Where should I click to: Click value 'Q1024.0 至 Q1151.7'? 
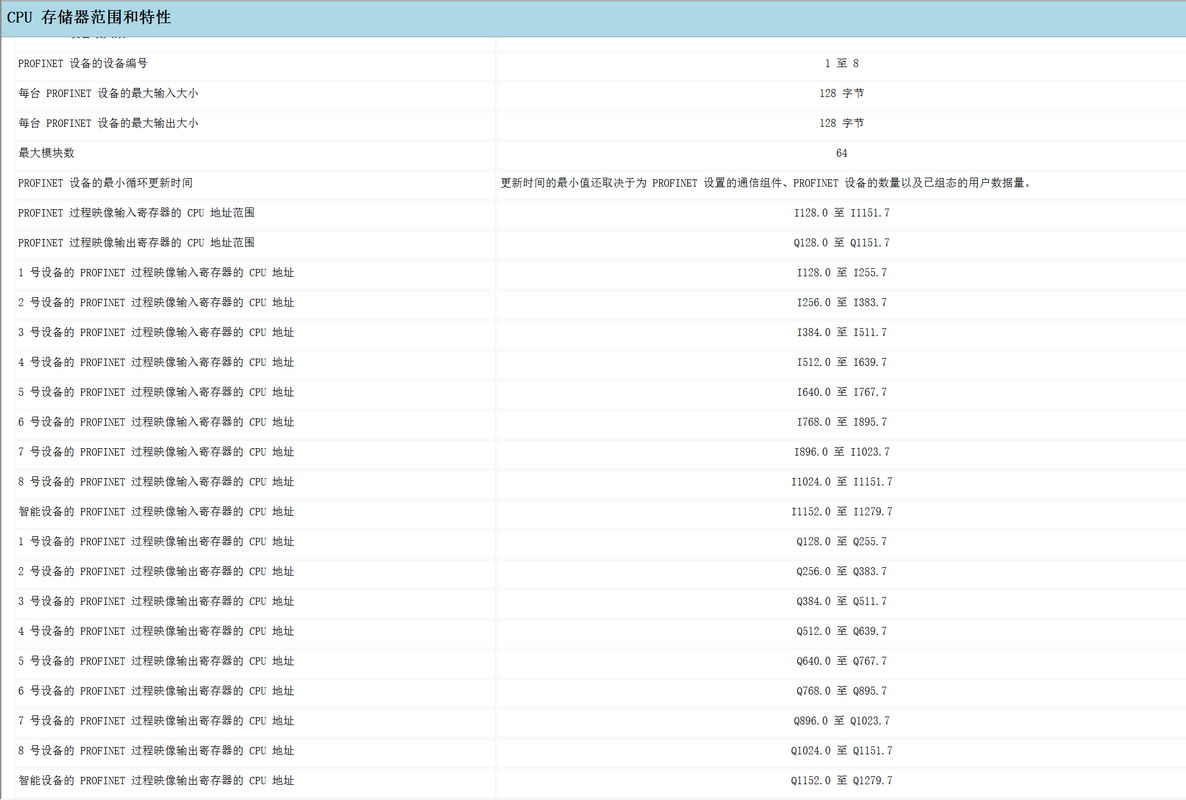tap(842, 751)
